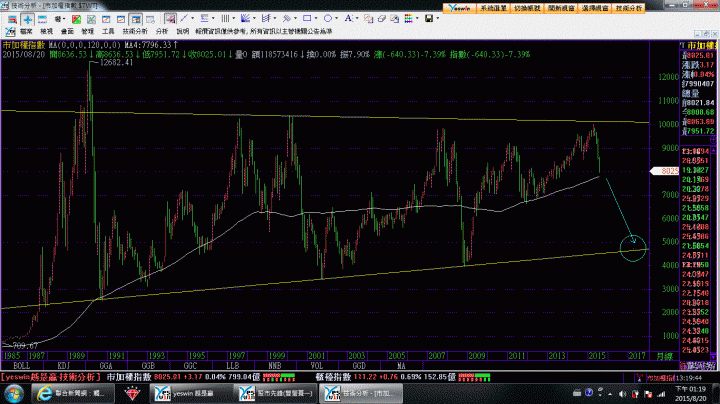Open the red-green chart style icon

(76, 19)
